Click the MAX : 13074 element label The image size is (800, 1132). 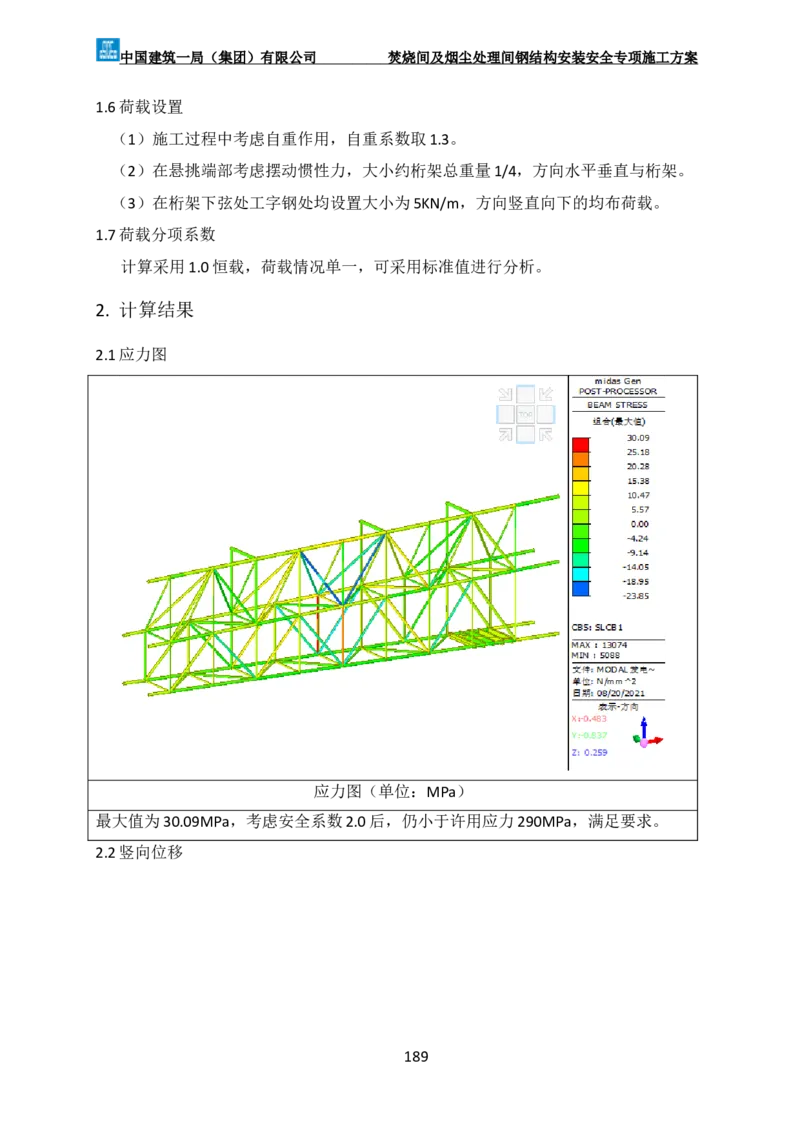click(598, 645)
